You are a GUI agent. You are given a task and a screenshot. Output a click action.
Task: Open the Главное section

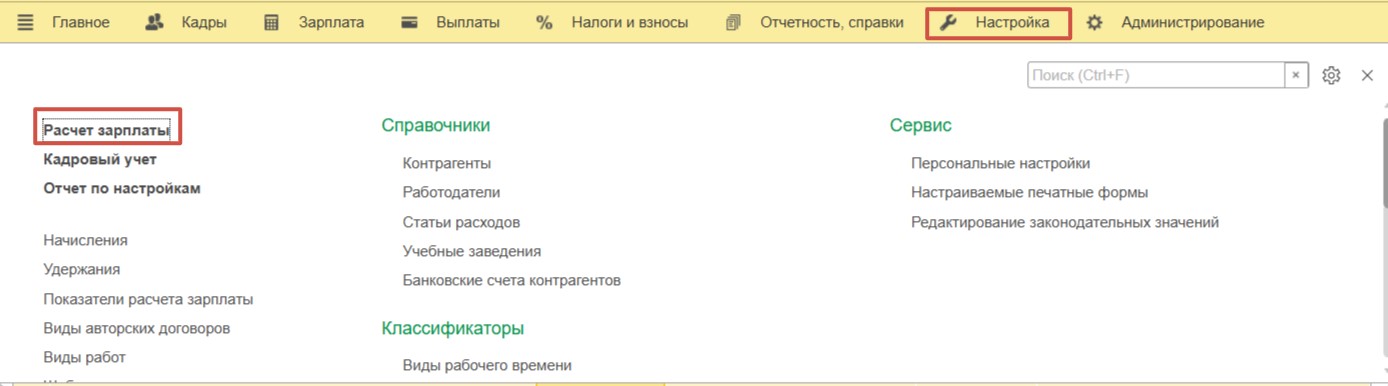point(81,22)
